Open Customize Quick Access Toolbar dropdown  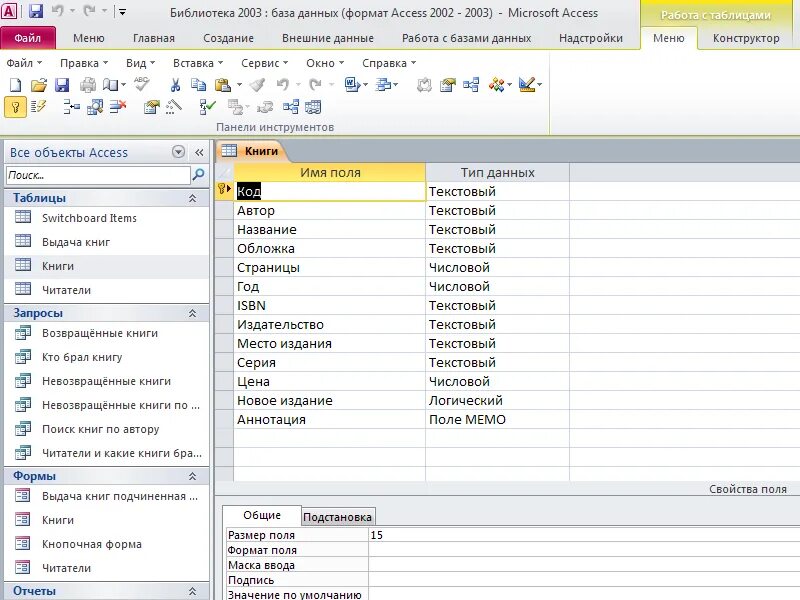122,12
